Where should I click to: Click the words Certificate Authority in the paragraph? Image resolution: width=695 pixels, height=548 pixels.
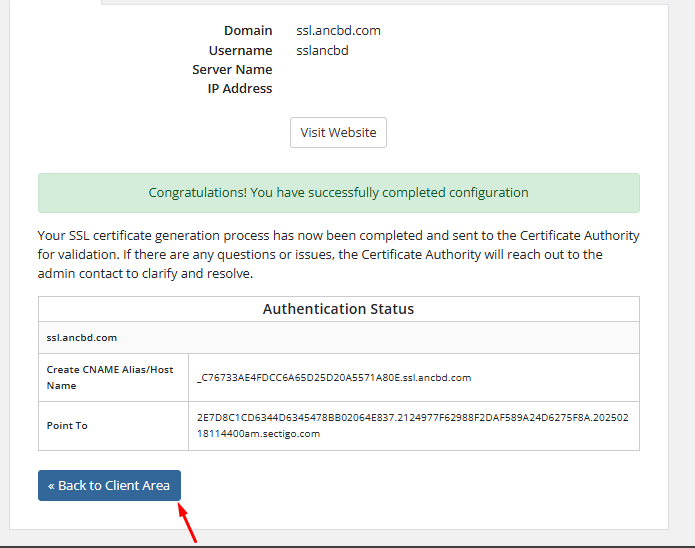(x=573, y=236)
